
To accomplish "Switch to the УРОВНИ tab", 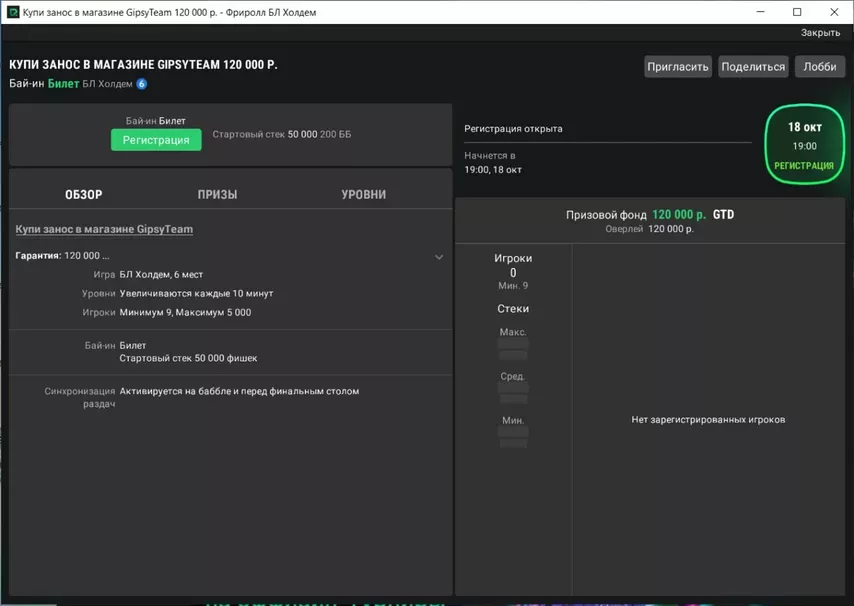I will tap(363, 195).
